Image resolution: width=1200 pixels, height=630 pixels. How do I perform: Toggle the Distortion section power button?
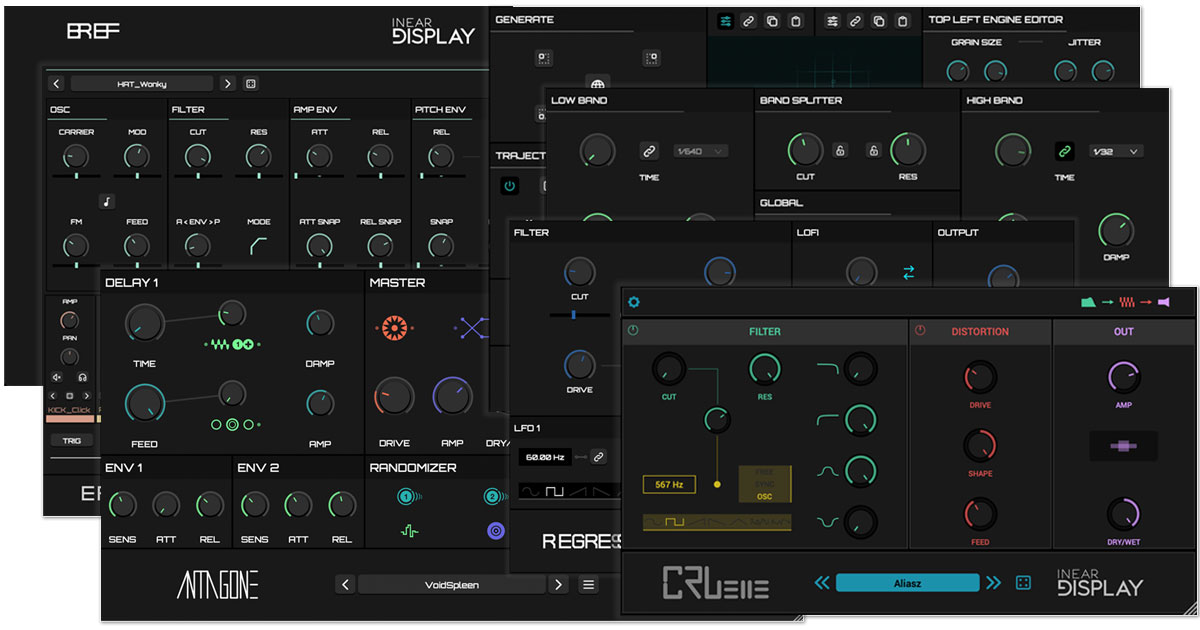(920, 331)
